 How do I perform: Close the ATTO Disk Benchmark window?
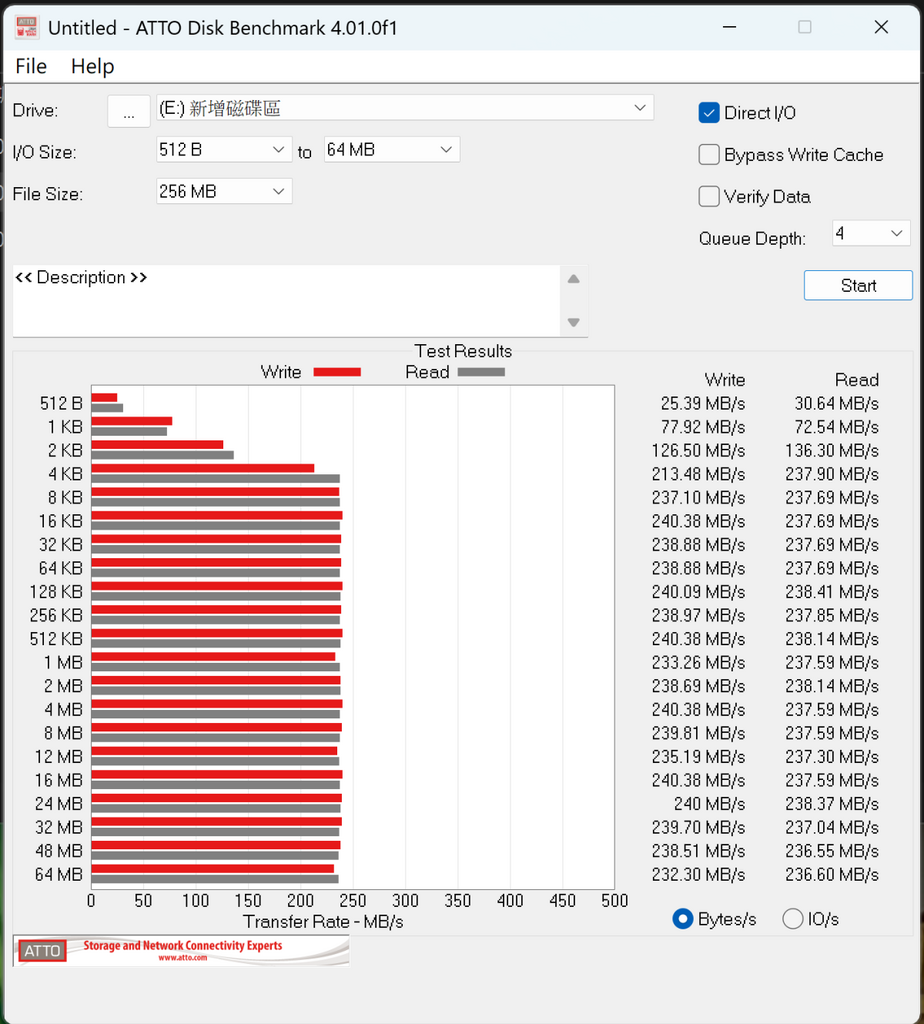[882, 27]
